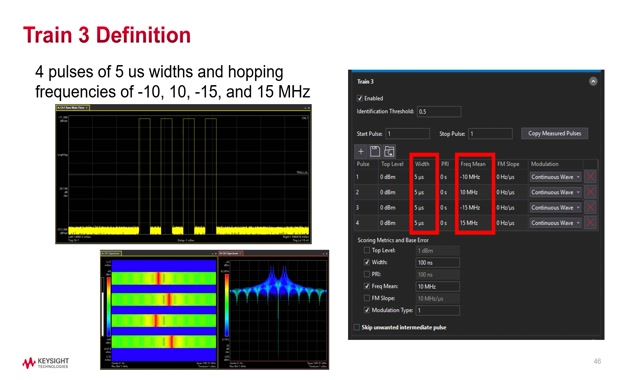Enable the FM Slope scoring metric checkbox
Viewport: 624px width, 380px height.
367,298
